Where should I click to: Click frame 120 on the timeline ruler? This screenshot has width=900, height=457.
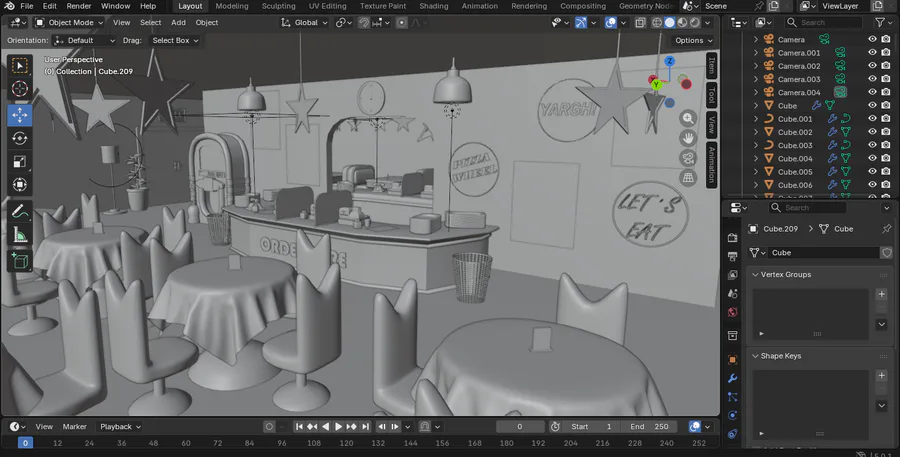point(346,443)
